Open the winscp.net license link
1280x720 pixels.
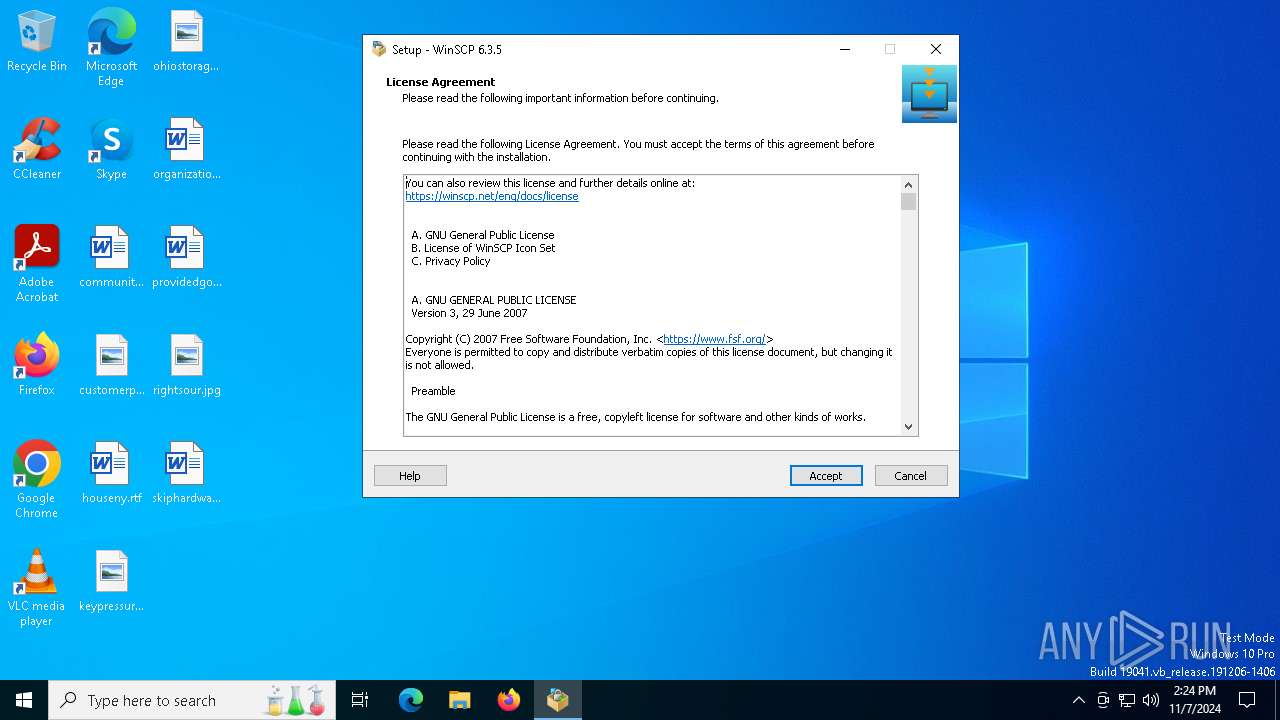[x=492, y=196]
